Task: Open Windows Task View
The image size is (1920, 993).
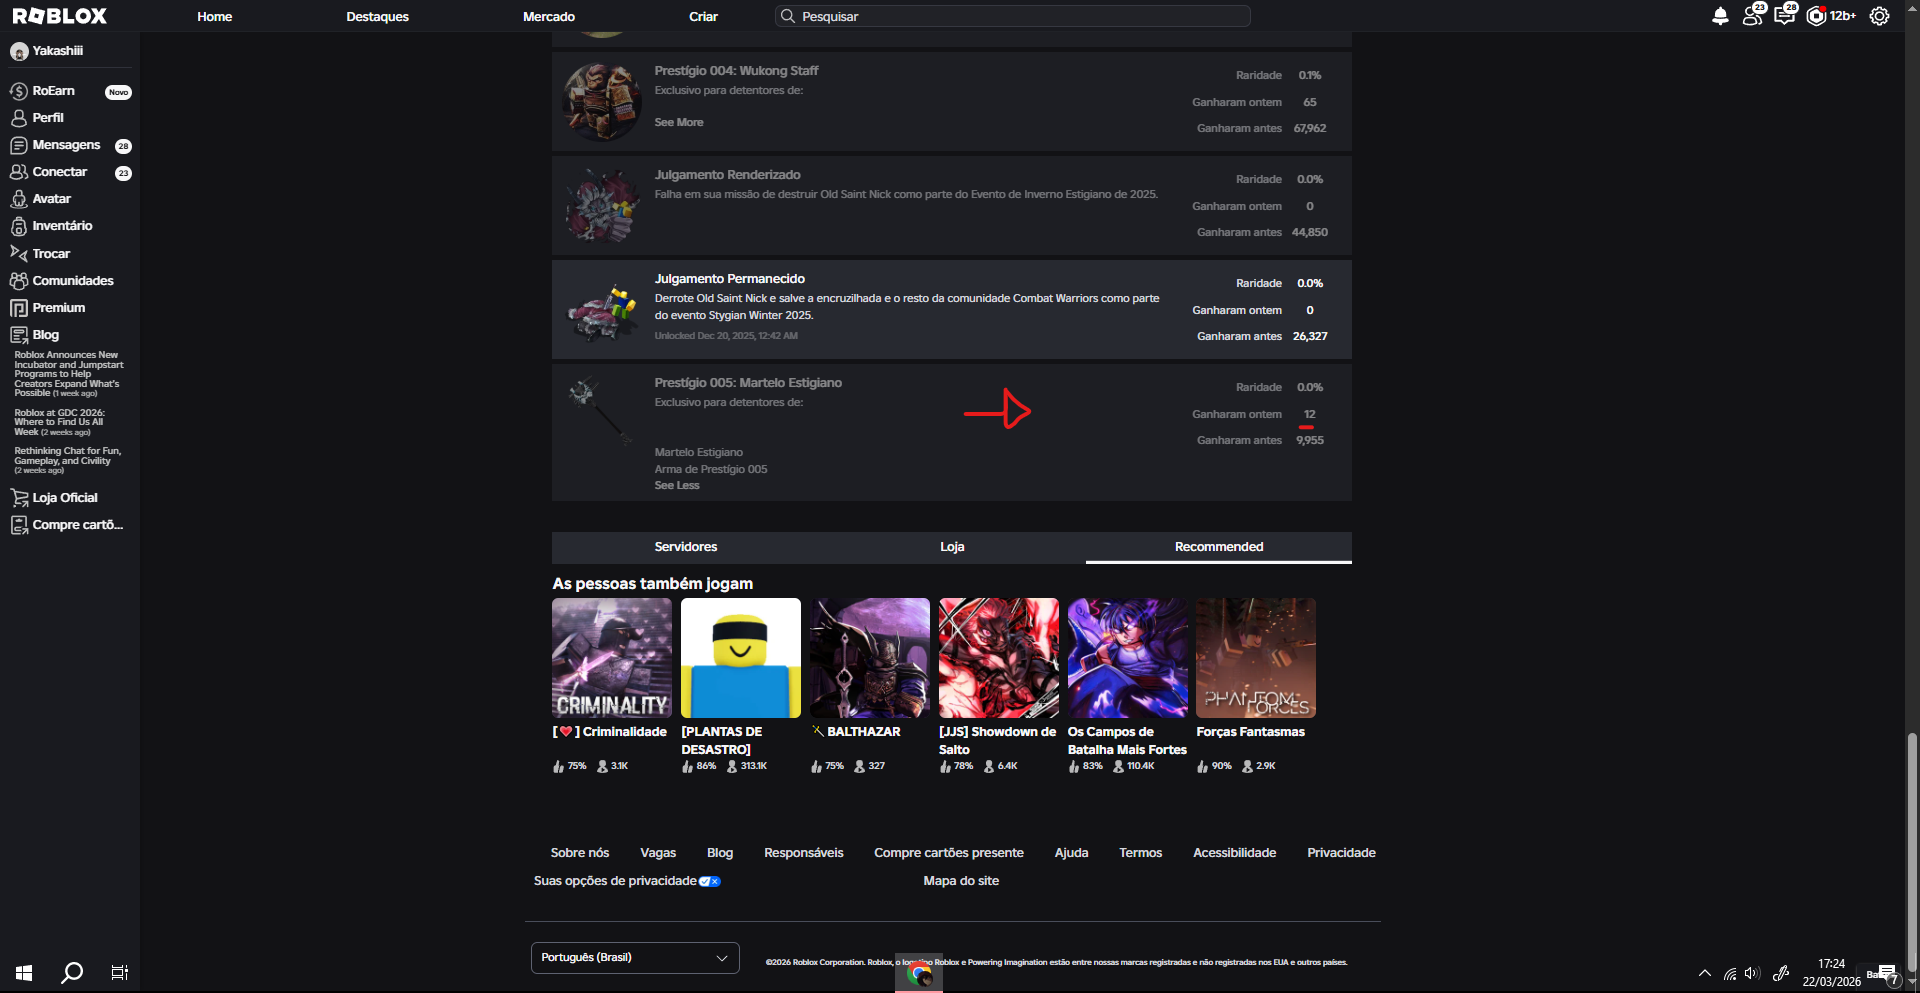Action: (x=120, y=973)
